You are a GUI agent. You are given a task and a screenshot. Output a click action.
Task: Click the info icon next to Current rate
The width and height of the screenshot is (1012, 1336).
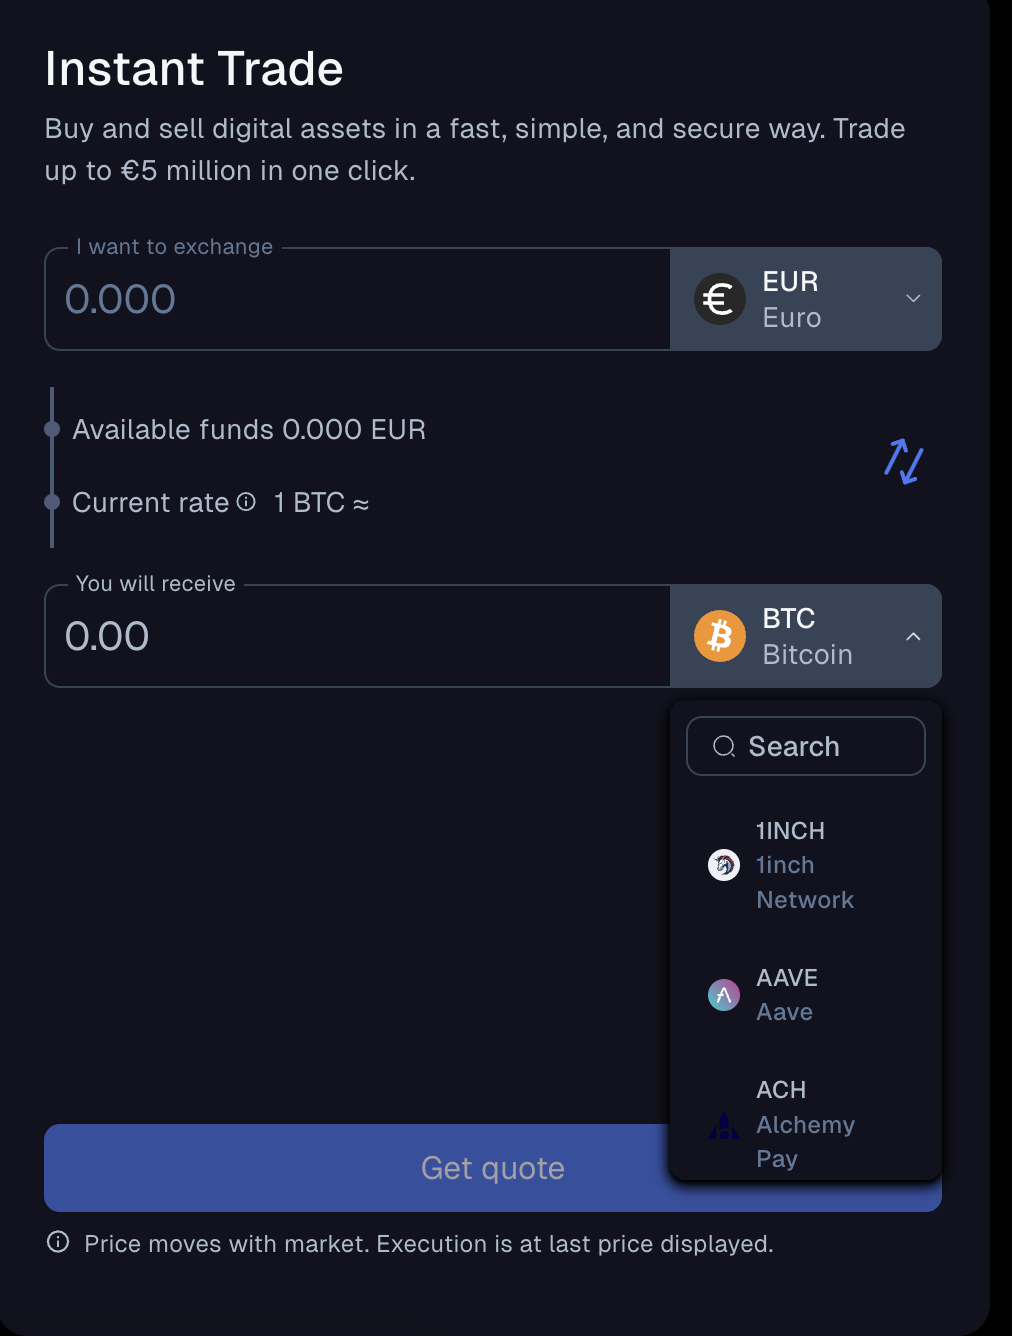point(247,503)
